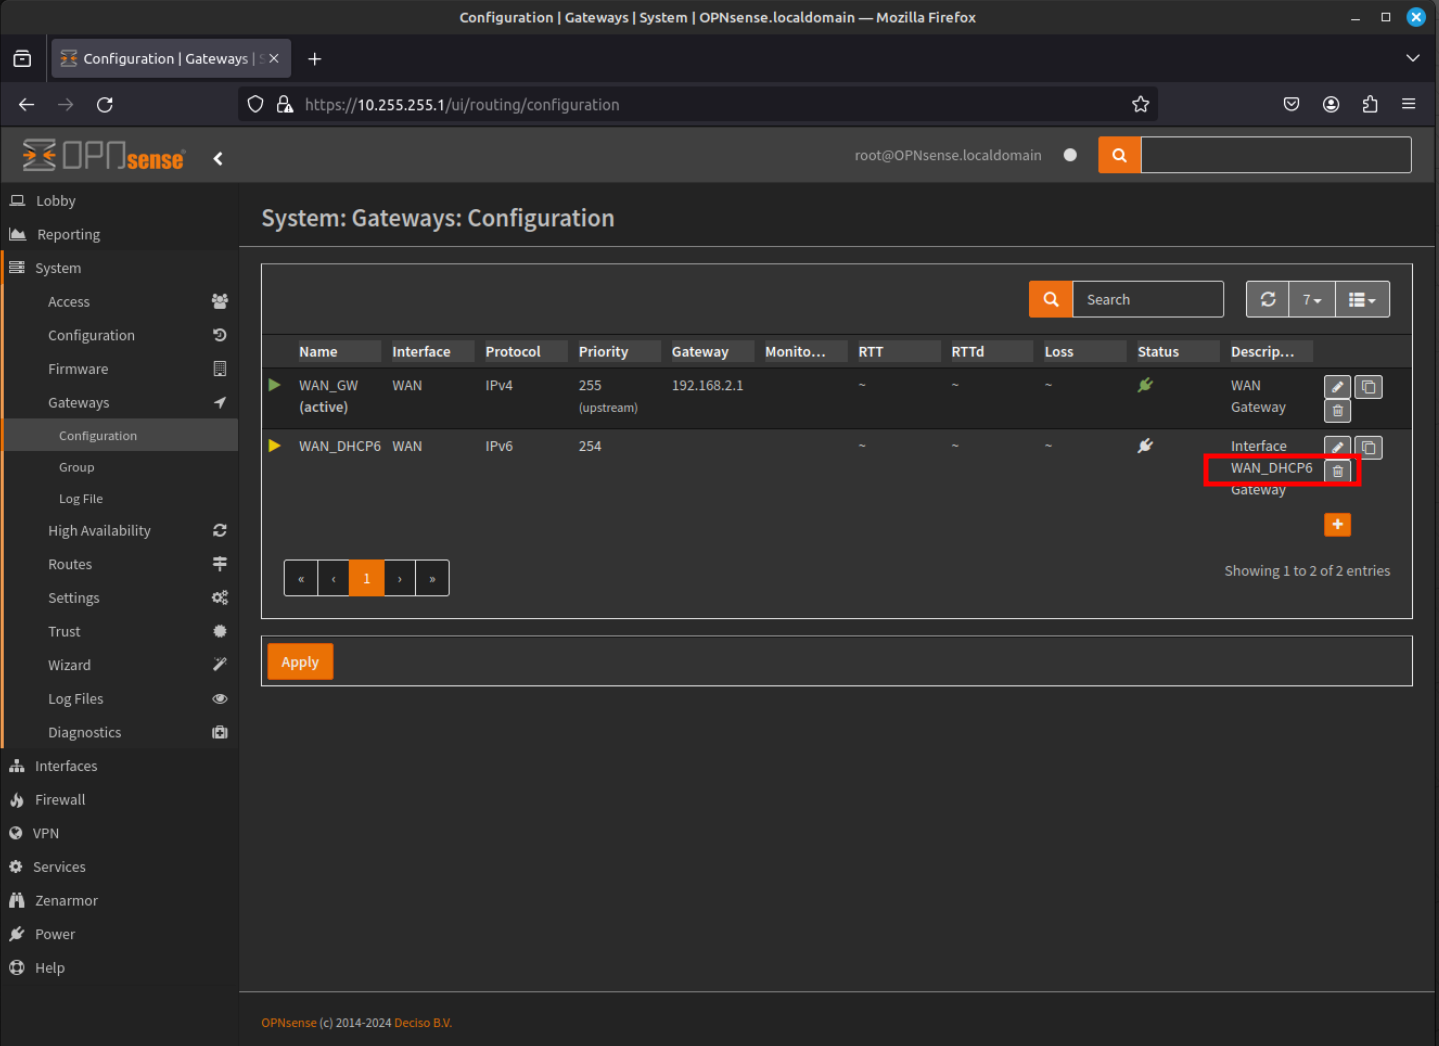This screenshot has width=1439, height=1046.
Task: Toggle the WAN_DHCP6 enabled play indicator
Action: point(274,446)
